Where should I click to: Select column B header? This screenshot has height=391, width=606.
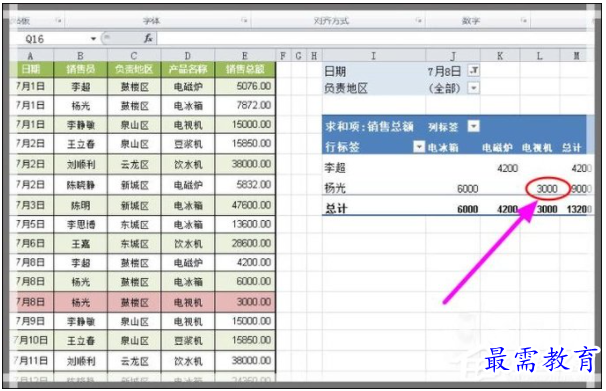tap(80, 56)
